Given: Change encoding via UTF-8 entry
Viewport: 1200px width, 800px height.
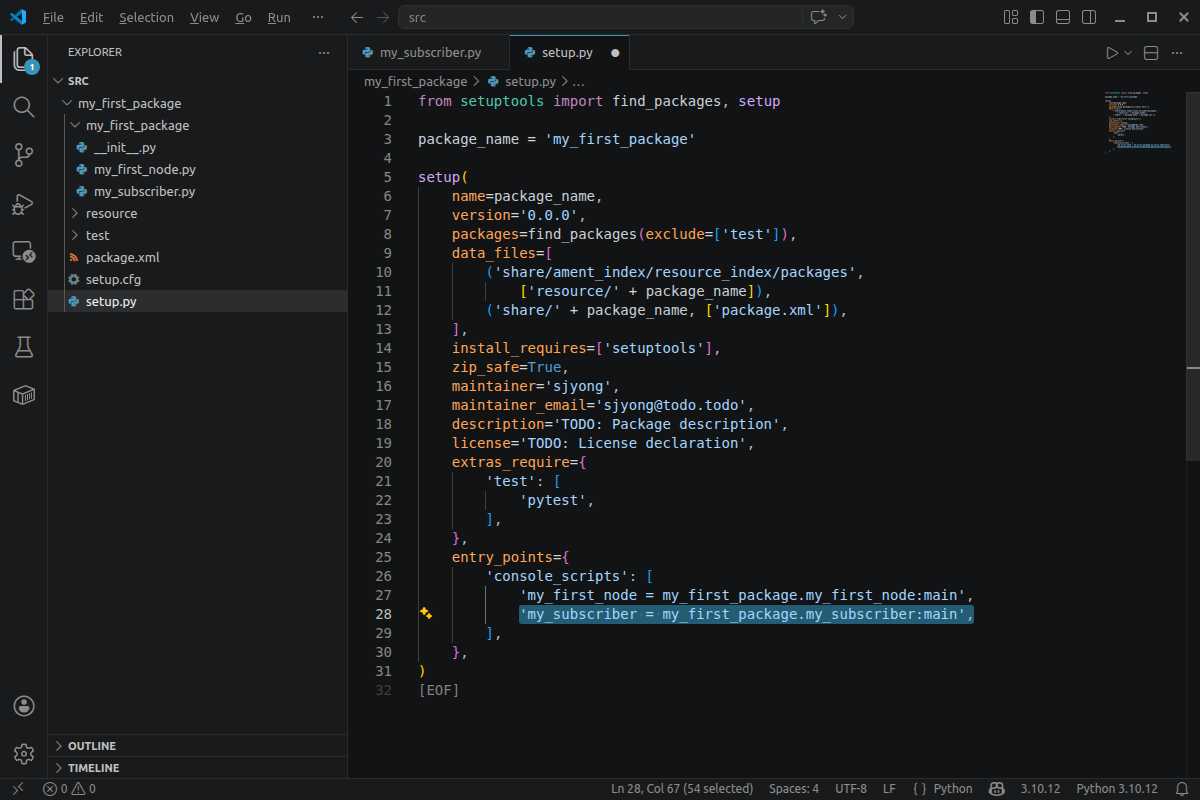Looking at the screenshot, I should (851, 788).
